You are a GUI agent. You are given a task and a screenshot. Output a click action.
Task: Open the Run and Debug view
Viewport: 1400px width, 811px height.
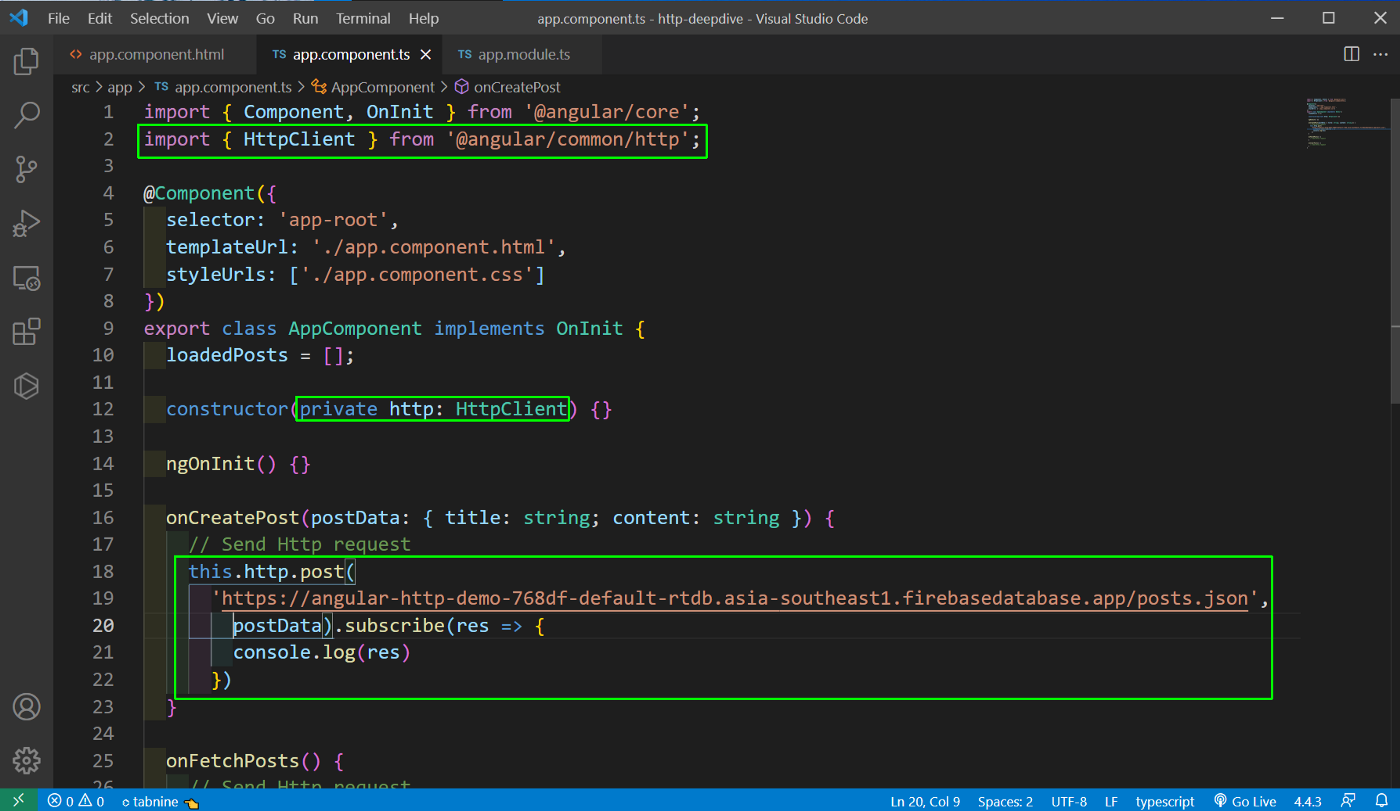pyautogui.click(x=26, y=224)
